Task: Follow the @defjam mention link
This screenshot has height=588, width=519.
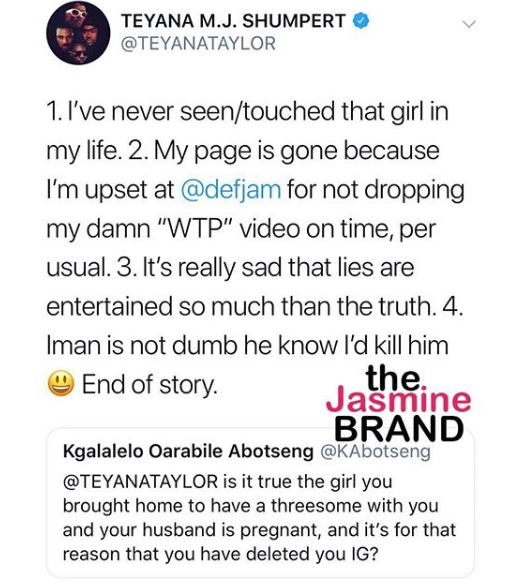Action: coord(231,189)
